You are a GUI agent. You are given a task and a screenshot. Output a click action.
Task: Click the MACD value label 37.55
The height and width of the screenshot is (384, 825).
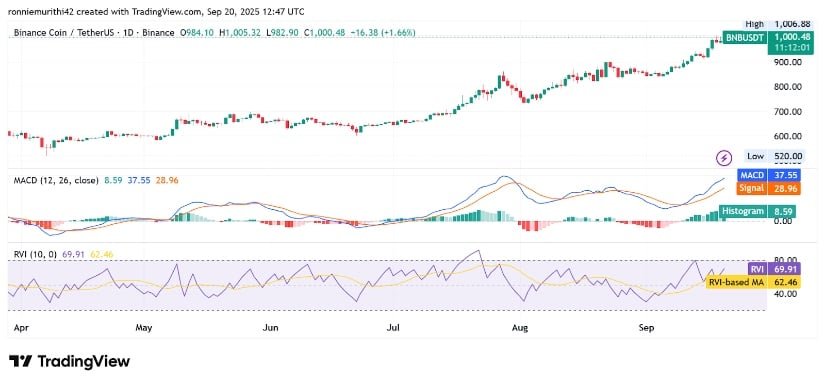tap(768, 176)
